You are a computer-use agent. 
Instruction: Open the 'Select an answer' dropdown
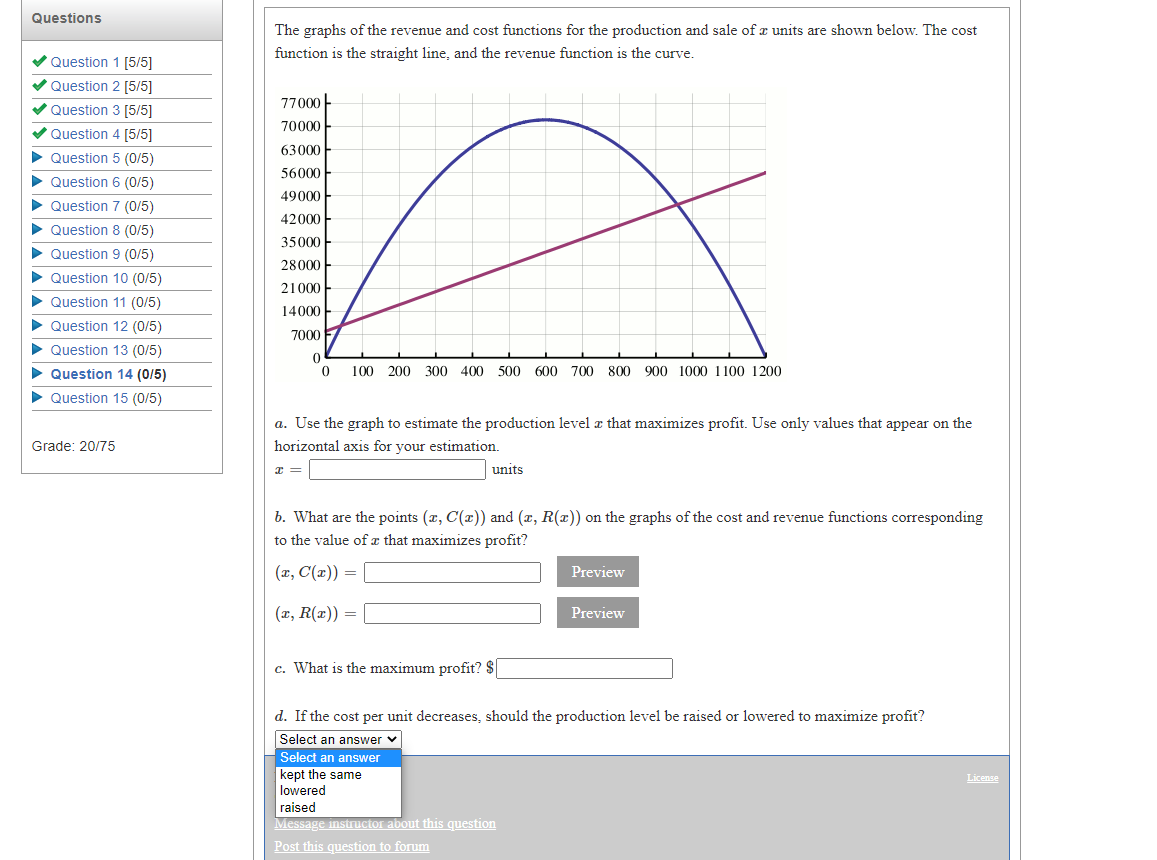coord(337,739)
